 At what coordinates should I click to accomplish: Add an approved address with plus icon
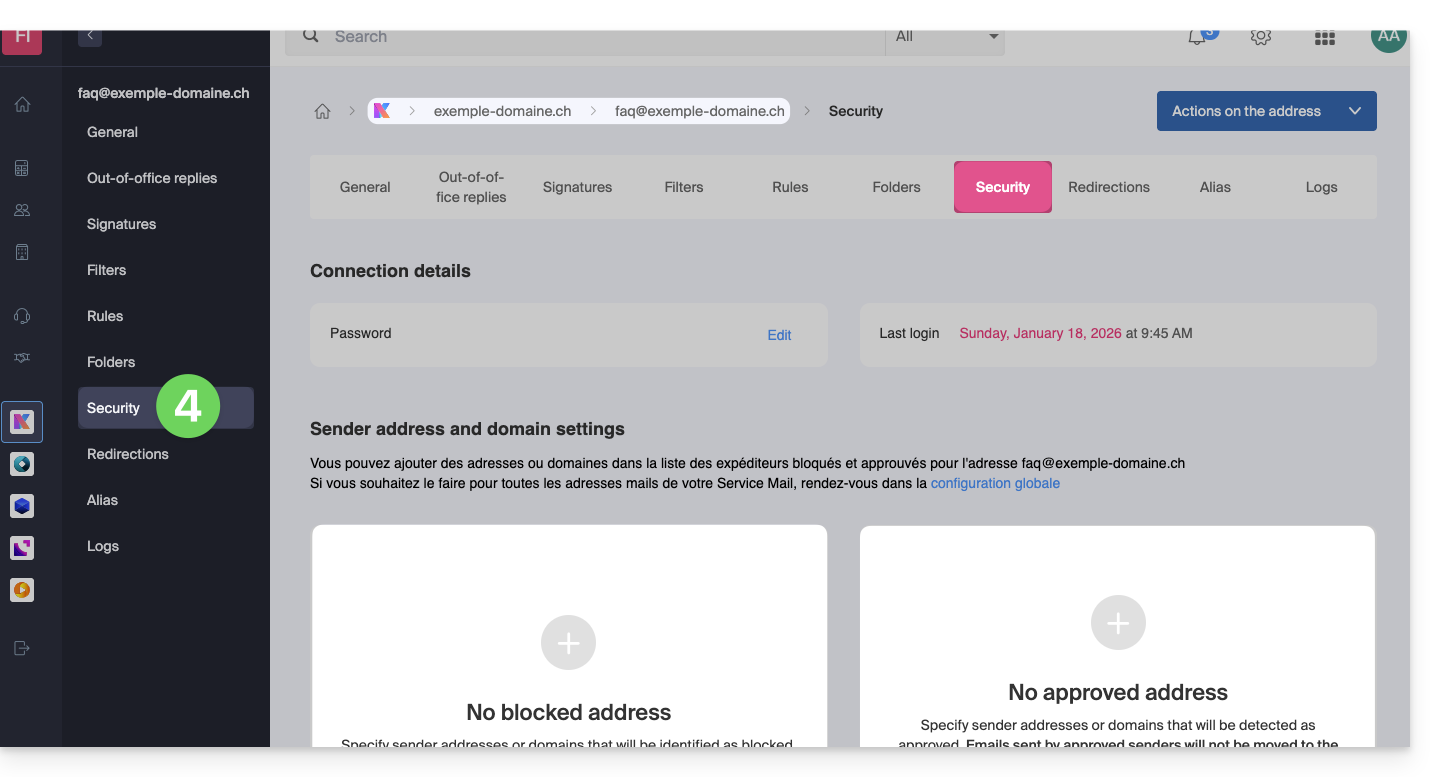tap(1118, 623)
